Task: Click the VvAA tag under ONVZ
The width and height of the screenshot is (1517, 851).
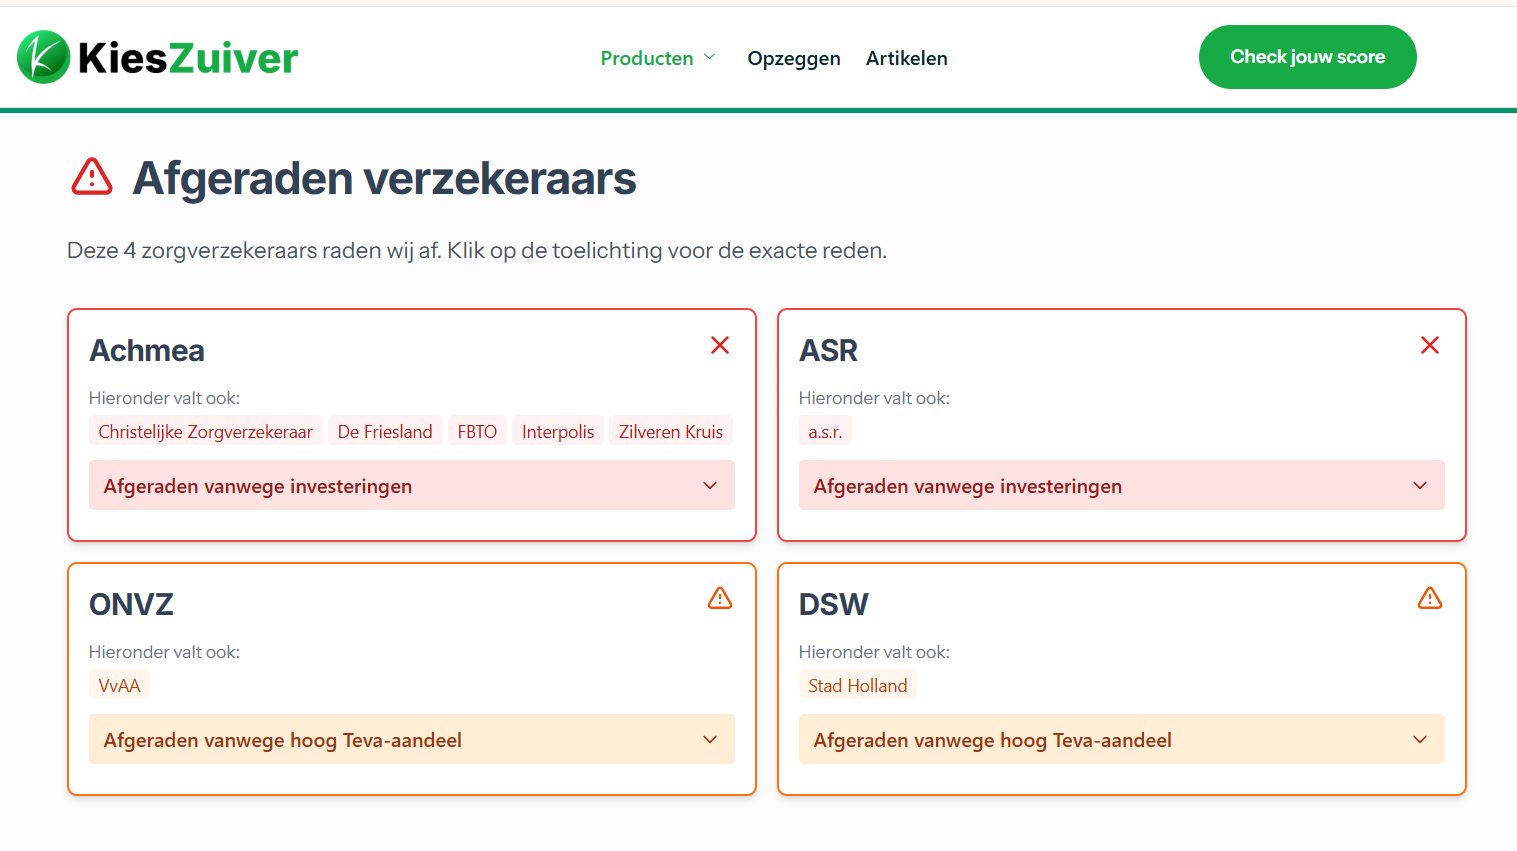Action: pyautogui.click(x=119, y=686)
